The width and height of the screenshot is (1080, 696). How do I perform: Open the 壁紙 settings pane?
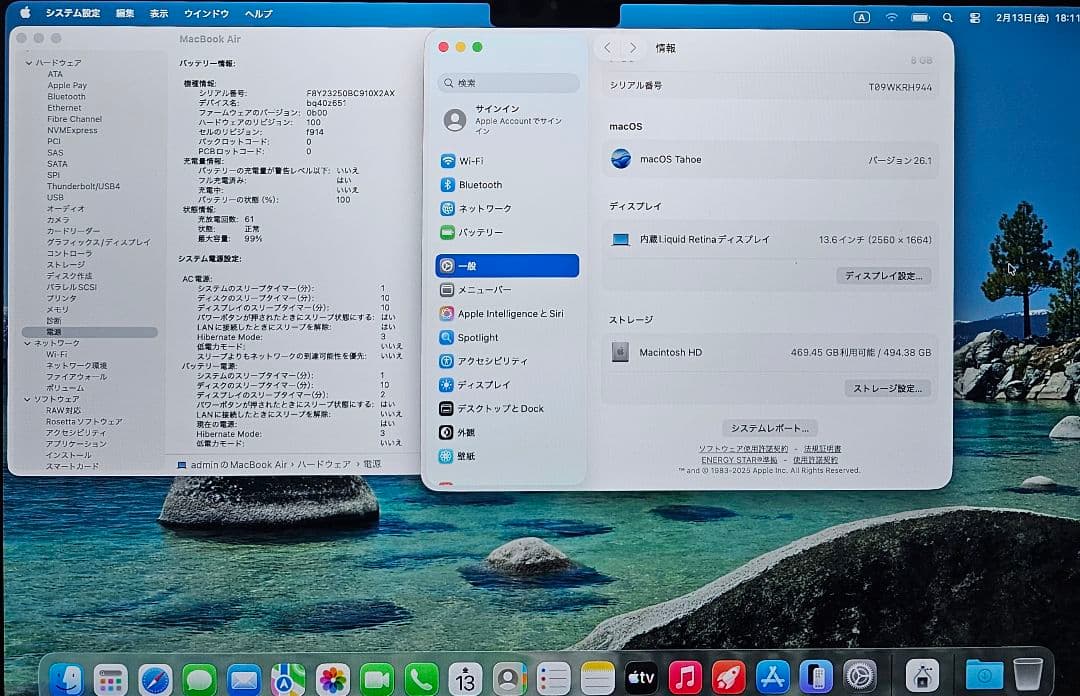(465, 455)
